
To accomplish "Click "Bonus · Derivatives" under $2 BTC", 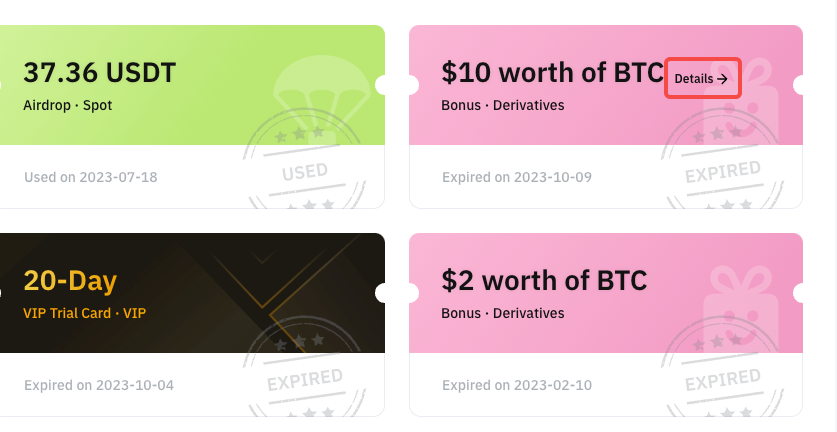I will [x=503, y=313].
